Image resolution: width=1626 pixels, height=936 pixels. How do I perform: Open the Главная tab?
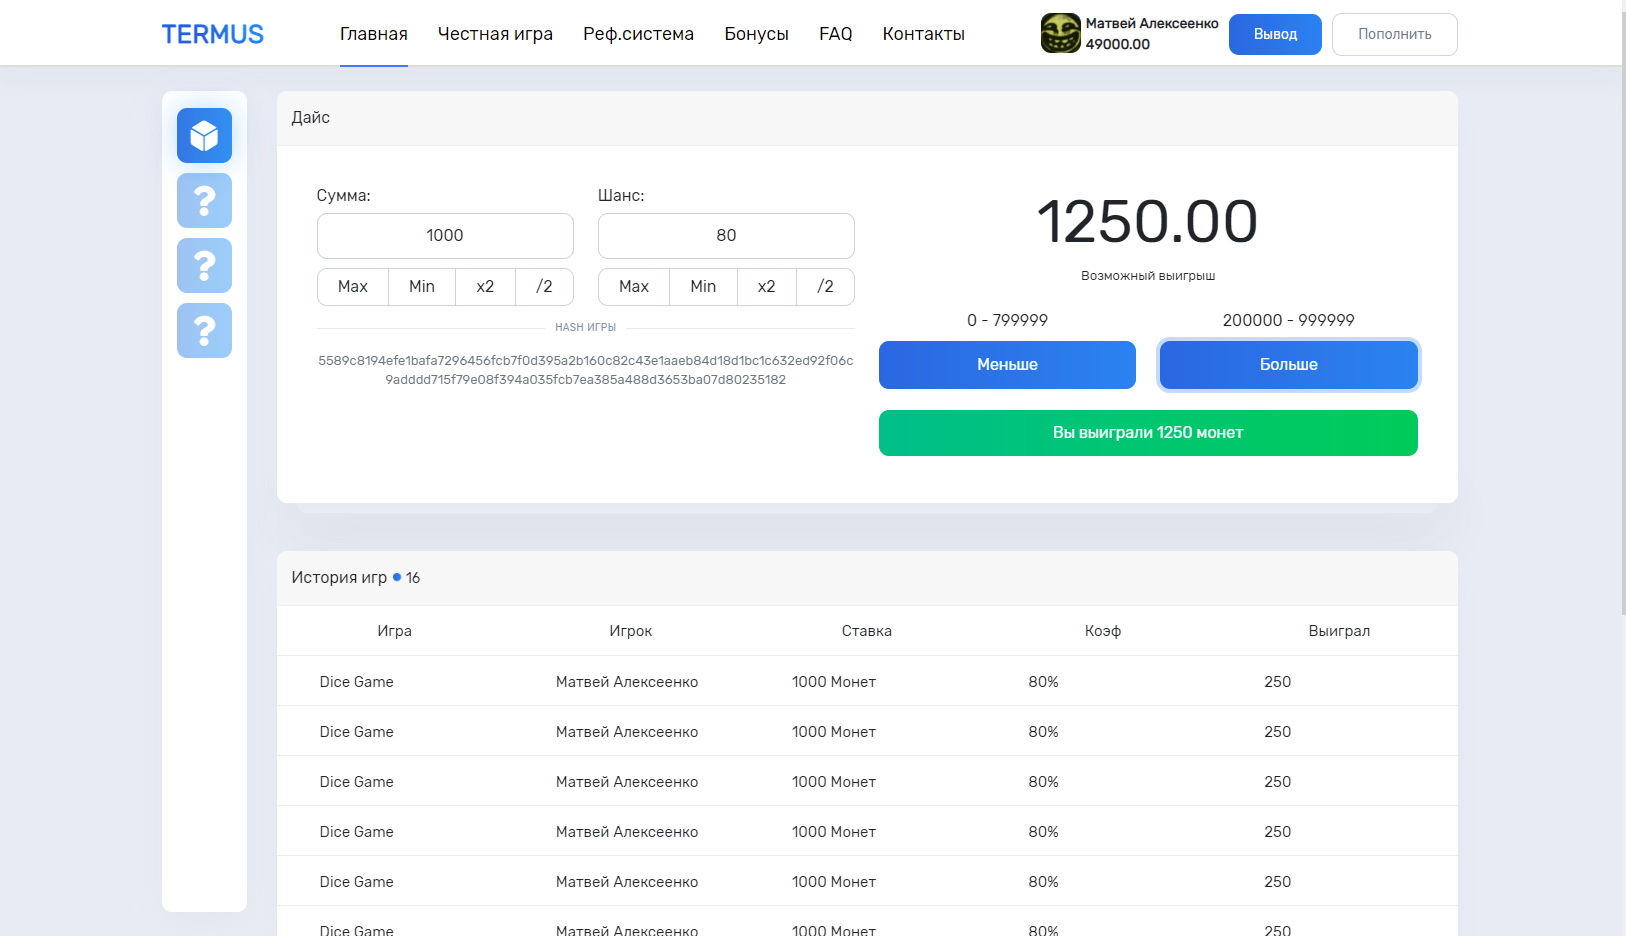373,34
